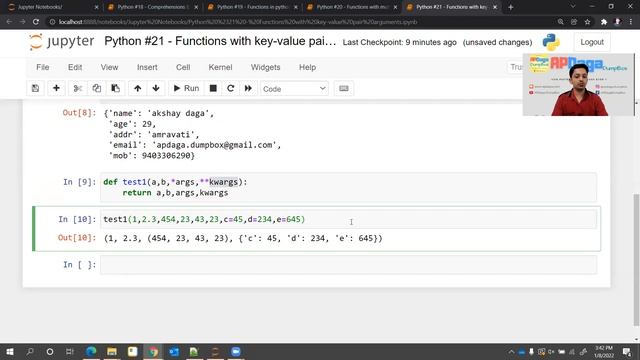Switch to the Python #18 Comprehensions tab
This screenshot has width=640, height=360.
(152, 7)
